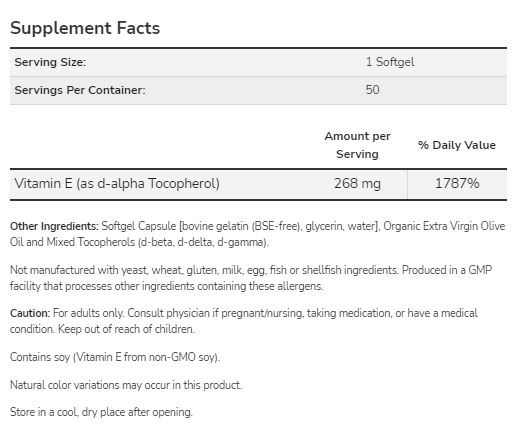Image resolution: width=517 pixels, height=426 pixels.
Task: Click the Contains soy statement
Action: [115, 357]
